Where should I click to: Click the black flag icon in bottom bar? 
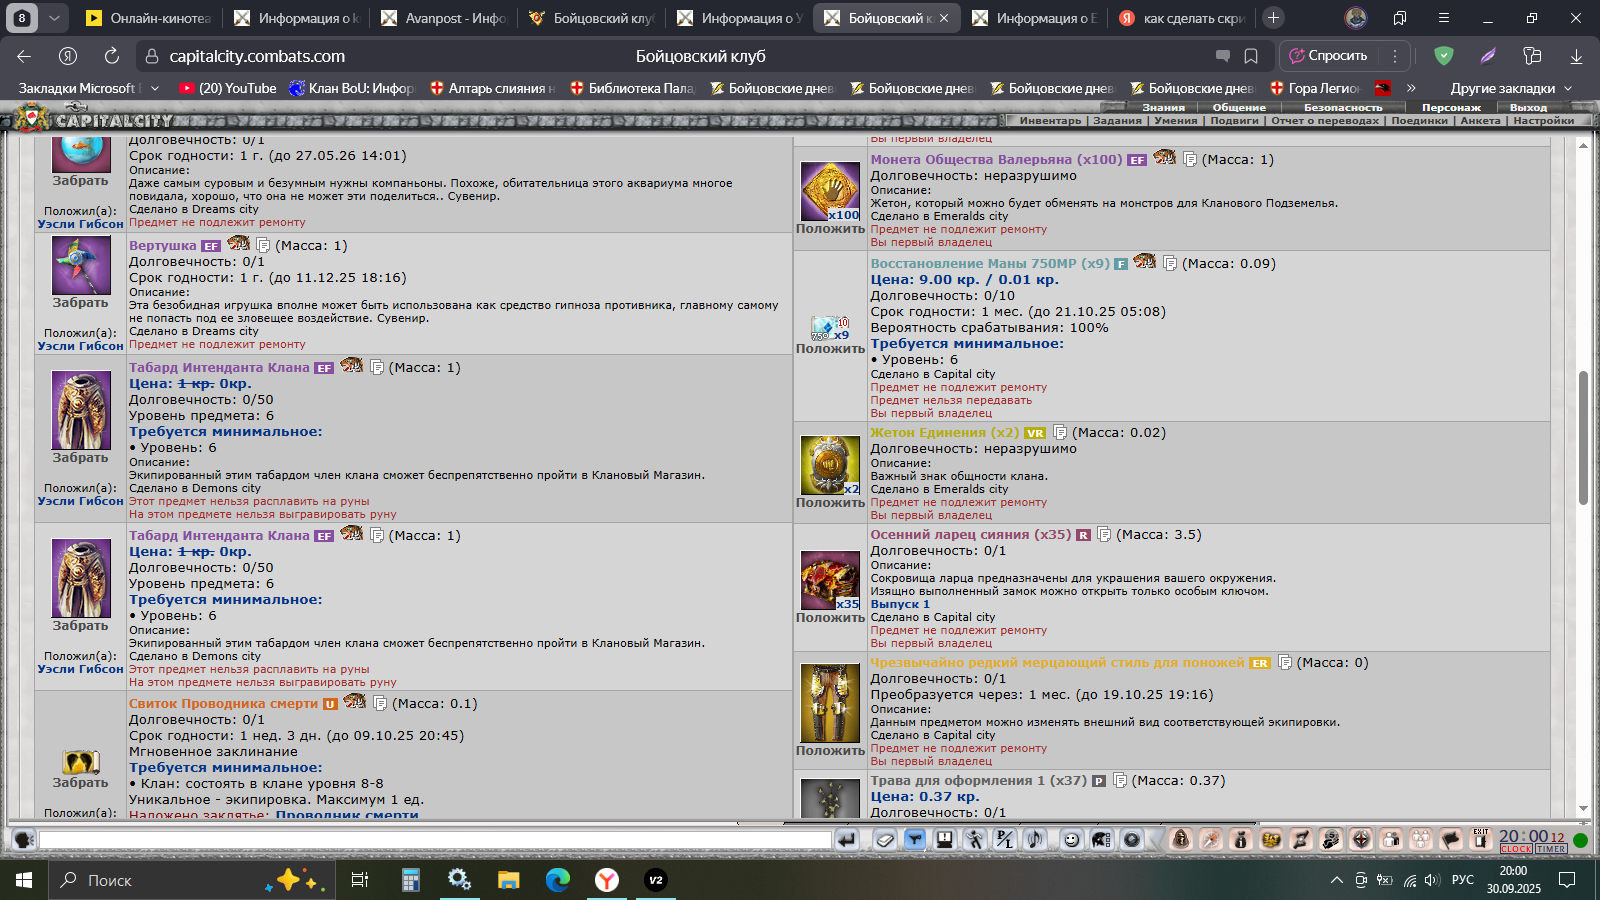[1451, 840]
